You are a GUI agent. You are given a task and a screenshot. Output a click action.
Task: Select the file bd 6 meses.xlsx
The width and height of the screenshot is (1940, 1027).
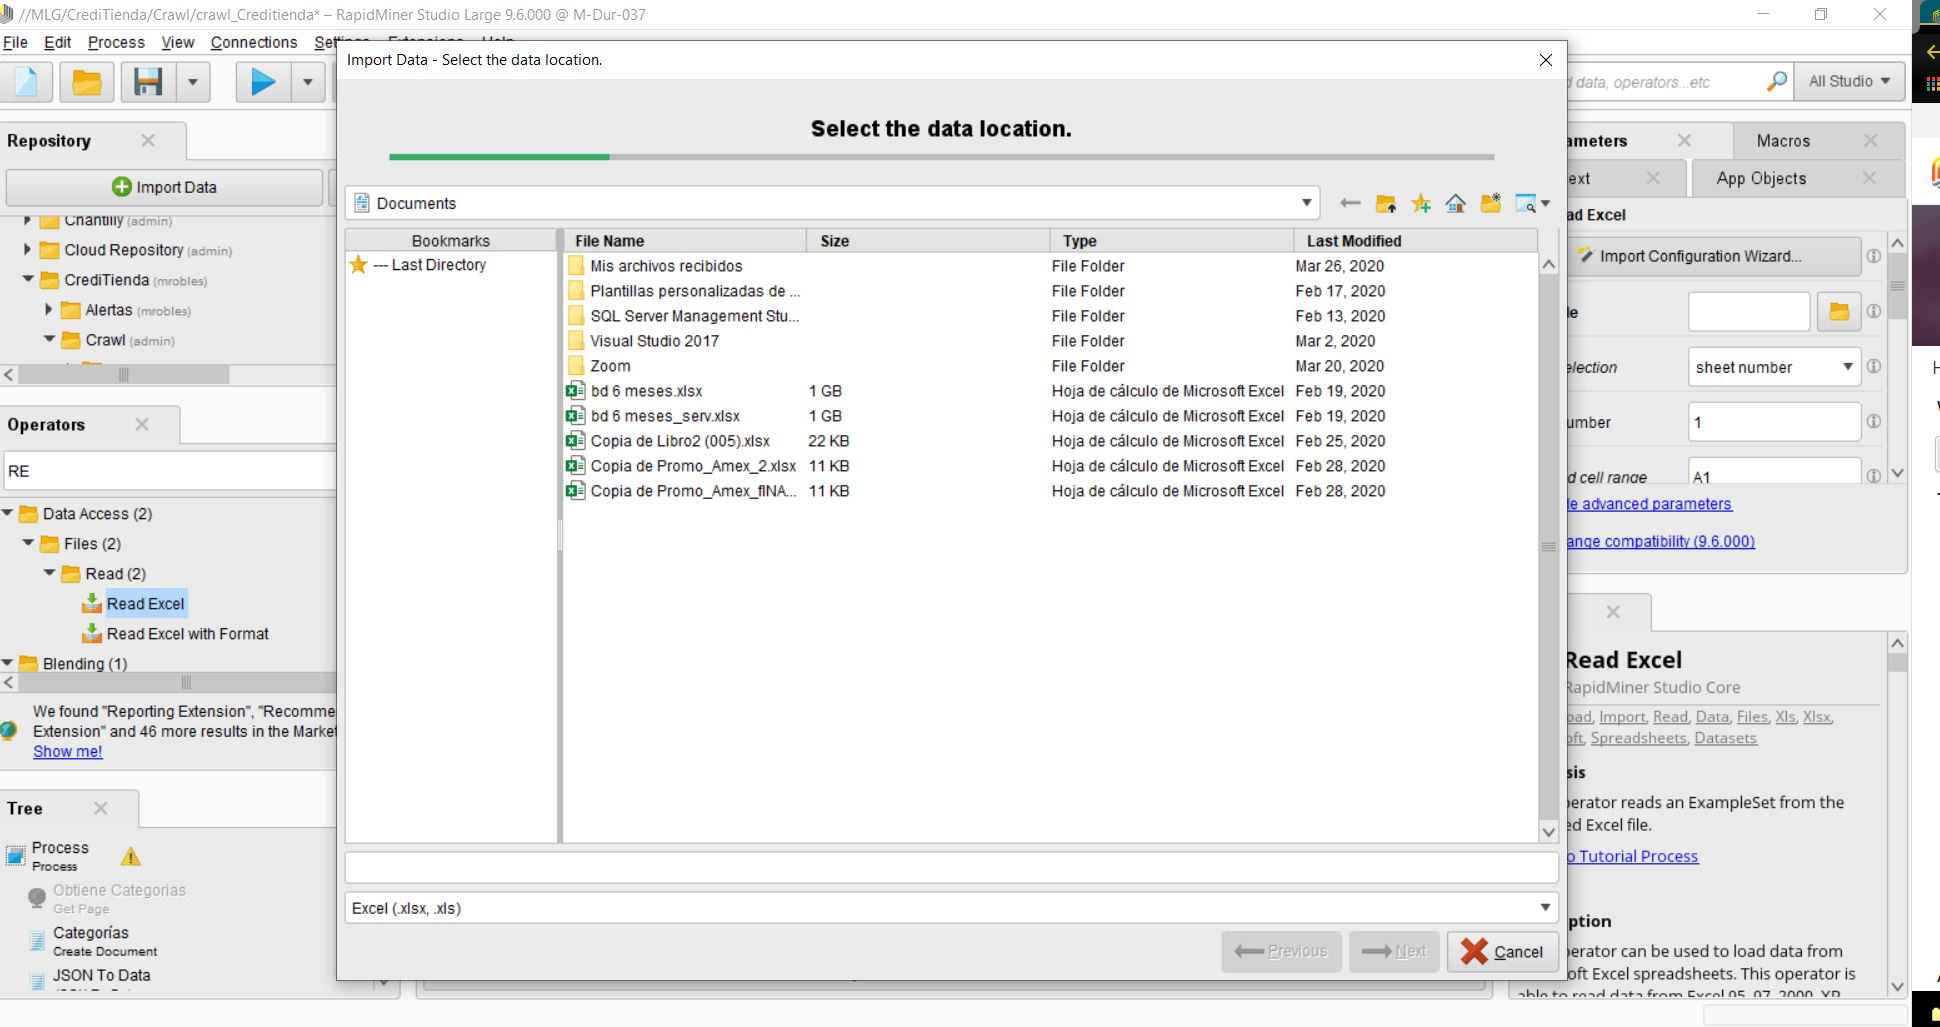[646, 391]
